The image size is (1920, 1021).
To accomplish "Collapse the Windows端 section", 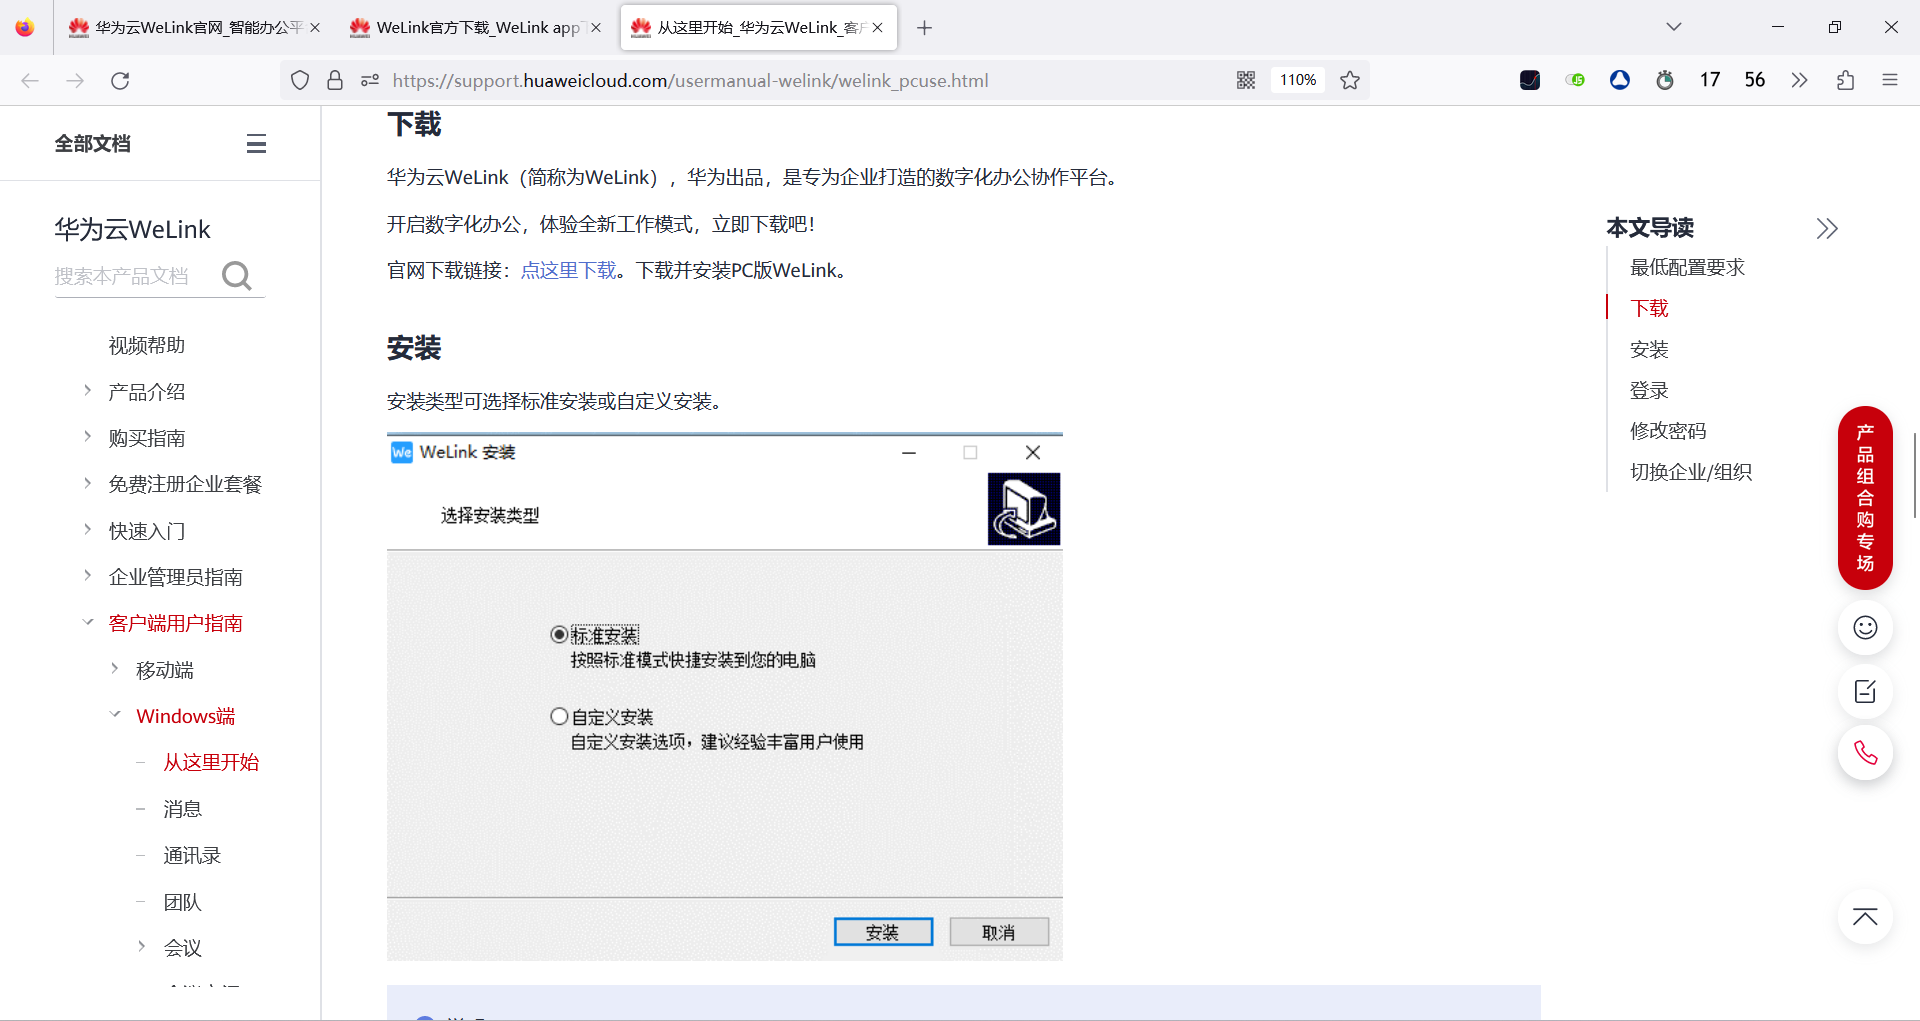I will pos(114,714).
